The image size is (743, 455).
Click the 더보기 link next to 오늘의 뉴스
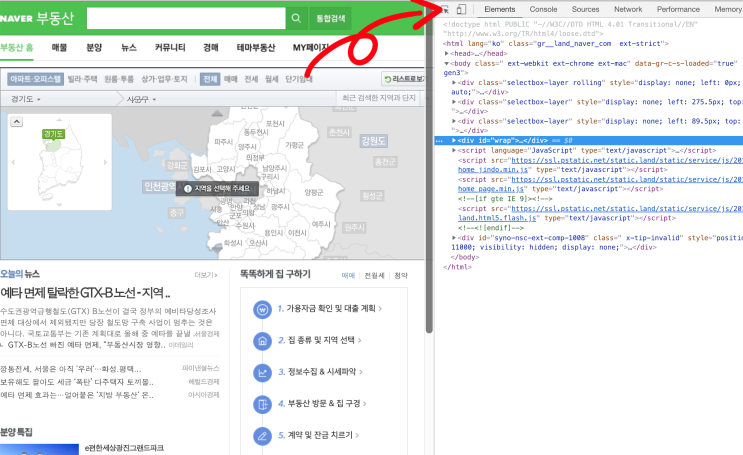click(206, 275)
